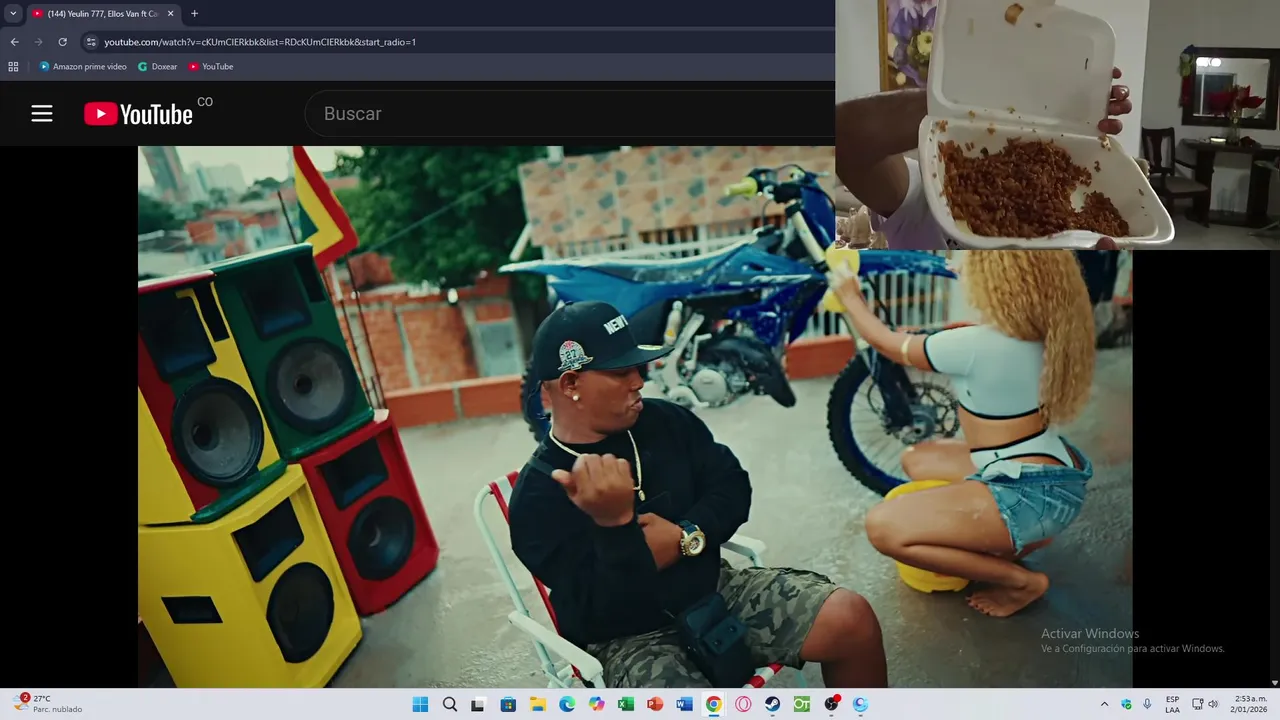The height and width of the screenshot is (720, 1280).
Task: Click the youtube.com URL in address bar
Action: click(260, 42)
